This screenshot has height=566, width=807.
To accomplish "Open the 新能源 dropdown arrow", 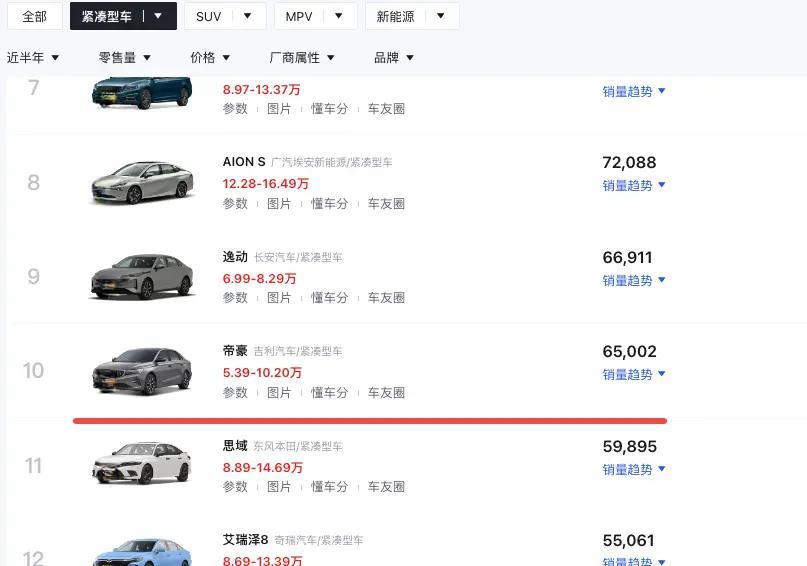I will coord(441,16).
